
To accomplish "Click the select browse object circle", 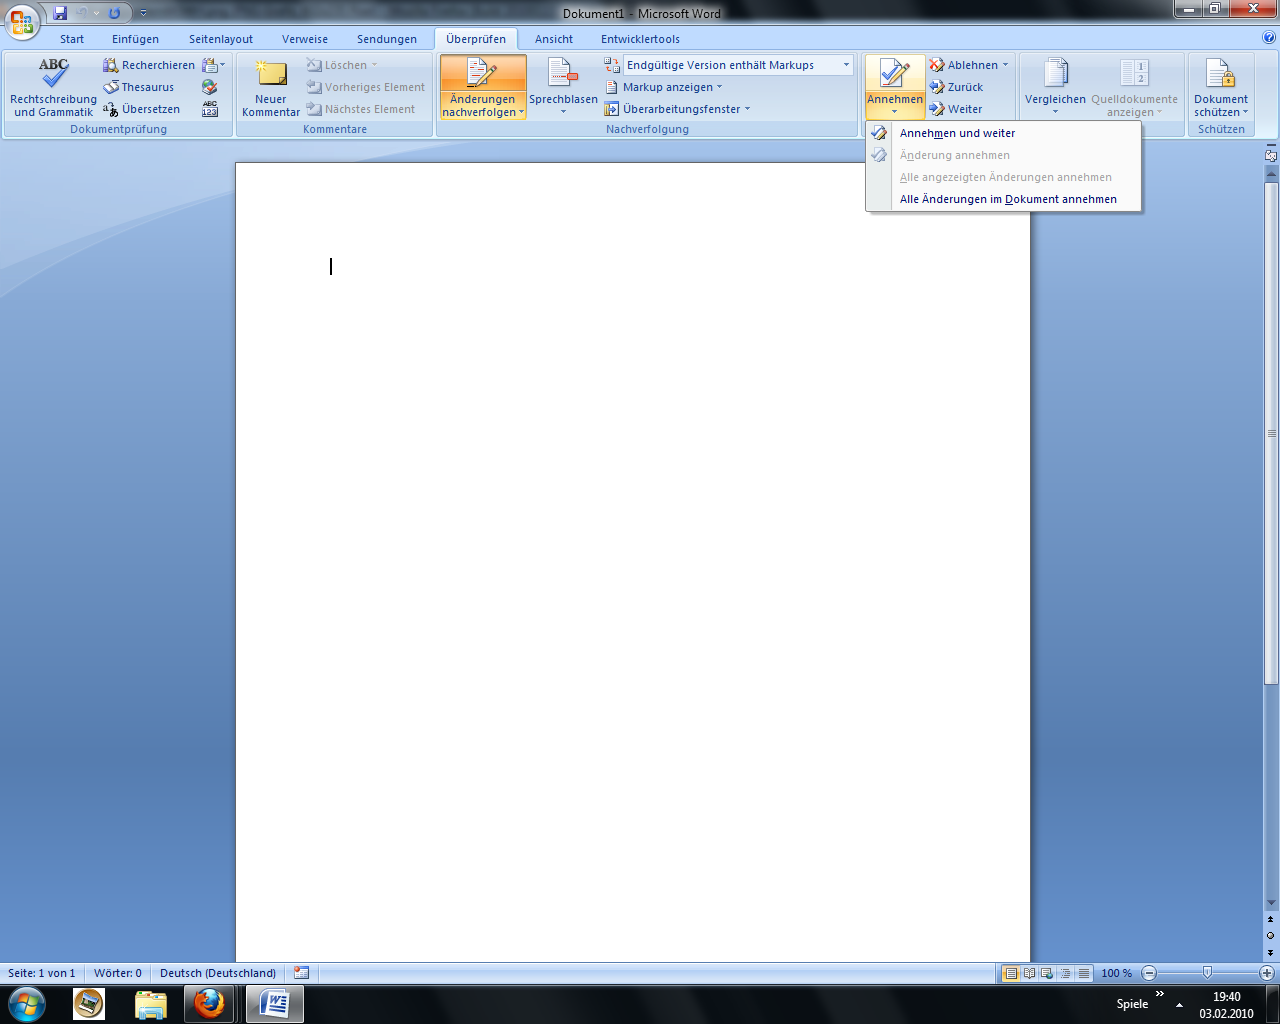I will [1271, 935].
